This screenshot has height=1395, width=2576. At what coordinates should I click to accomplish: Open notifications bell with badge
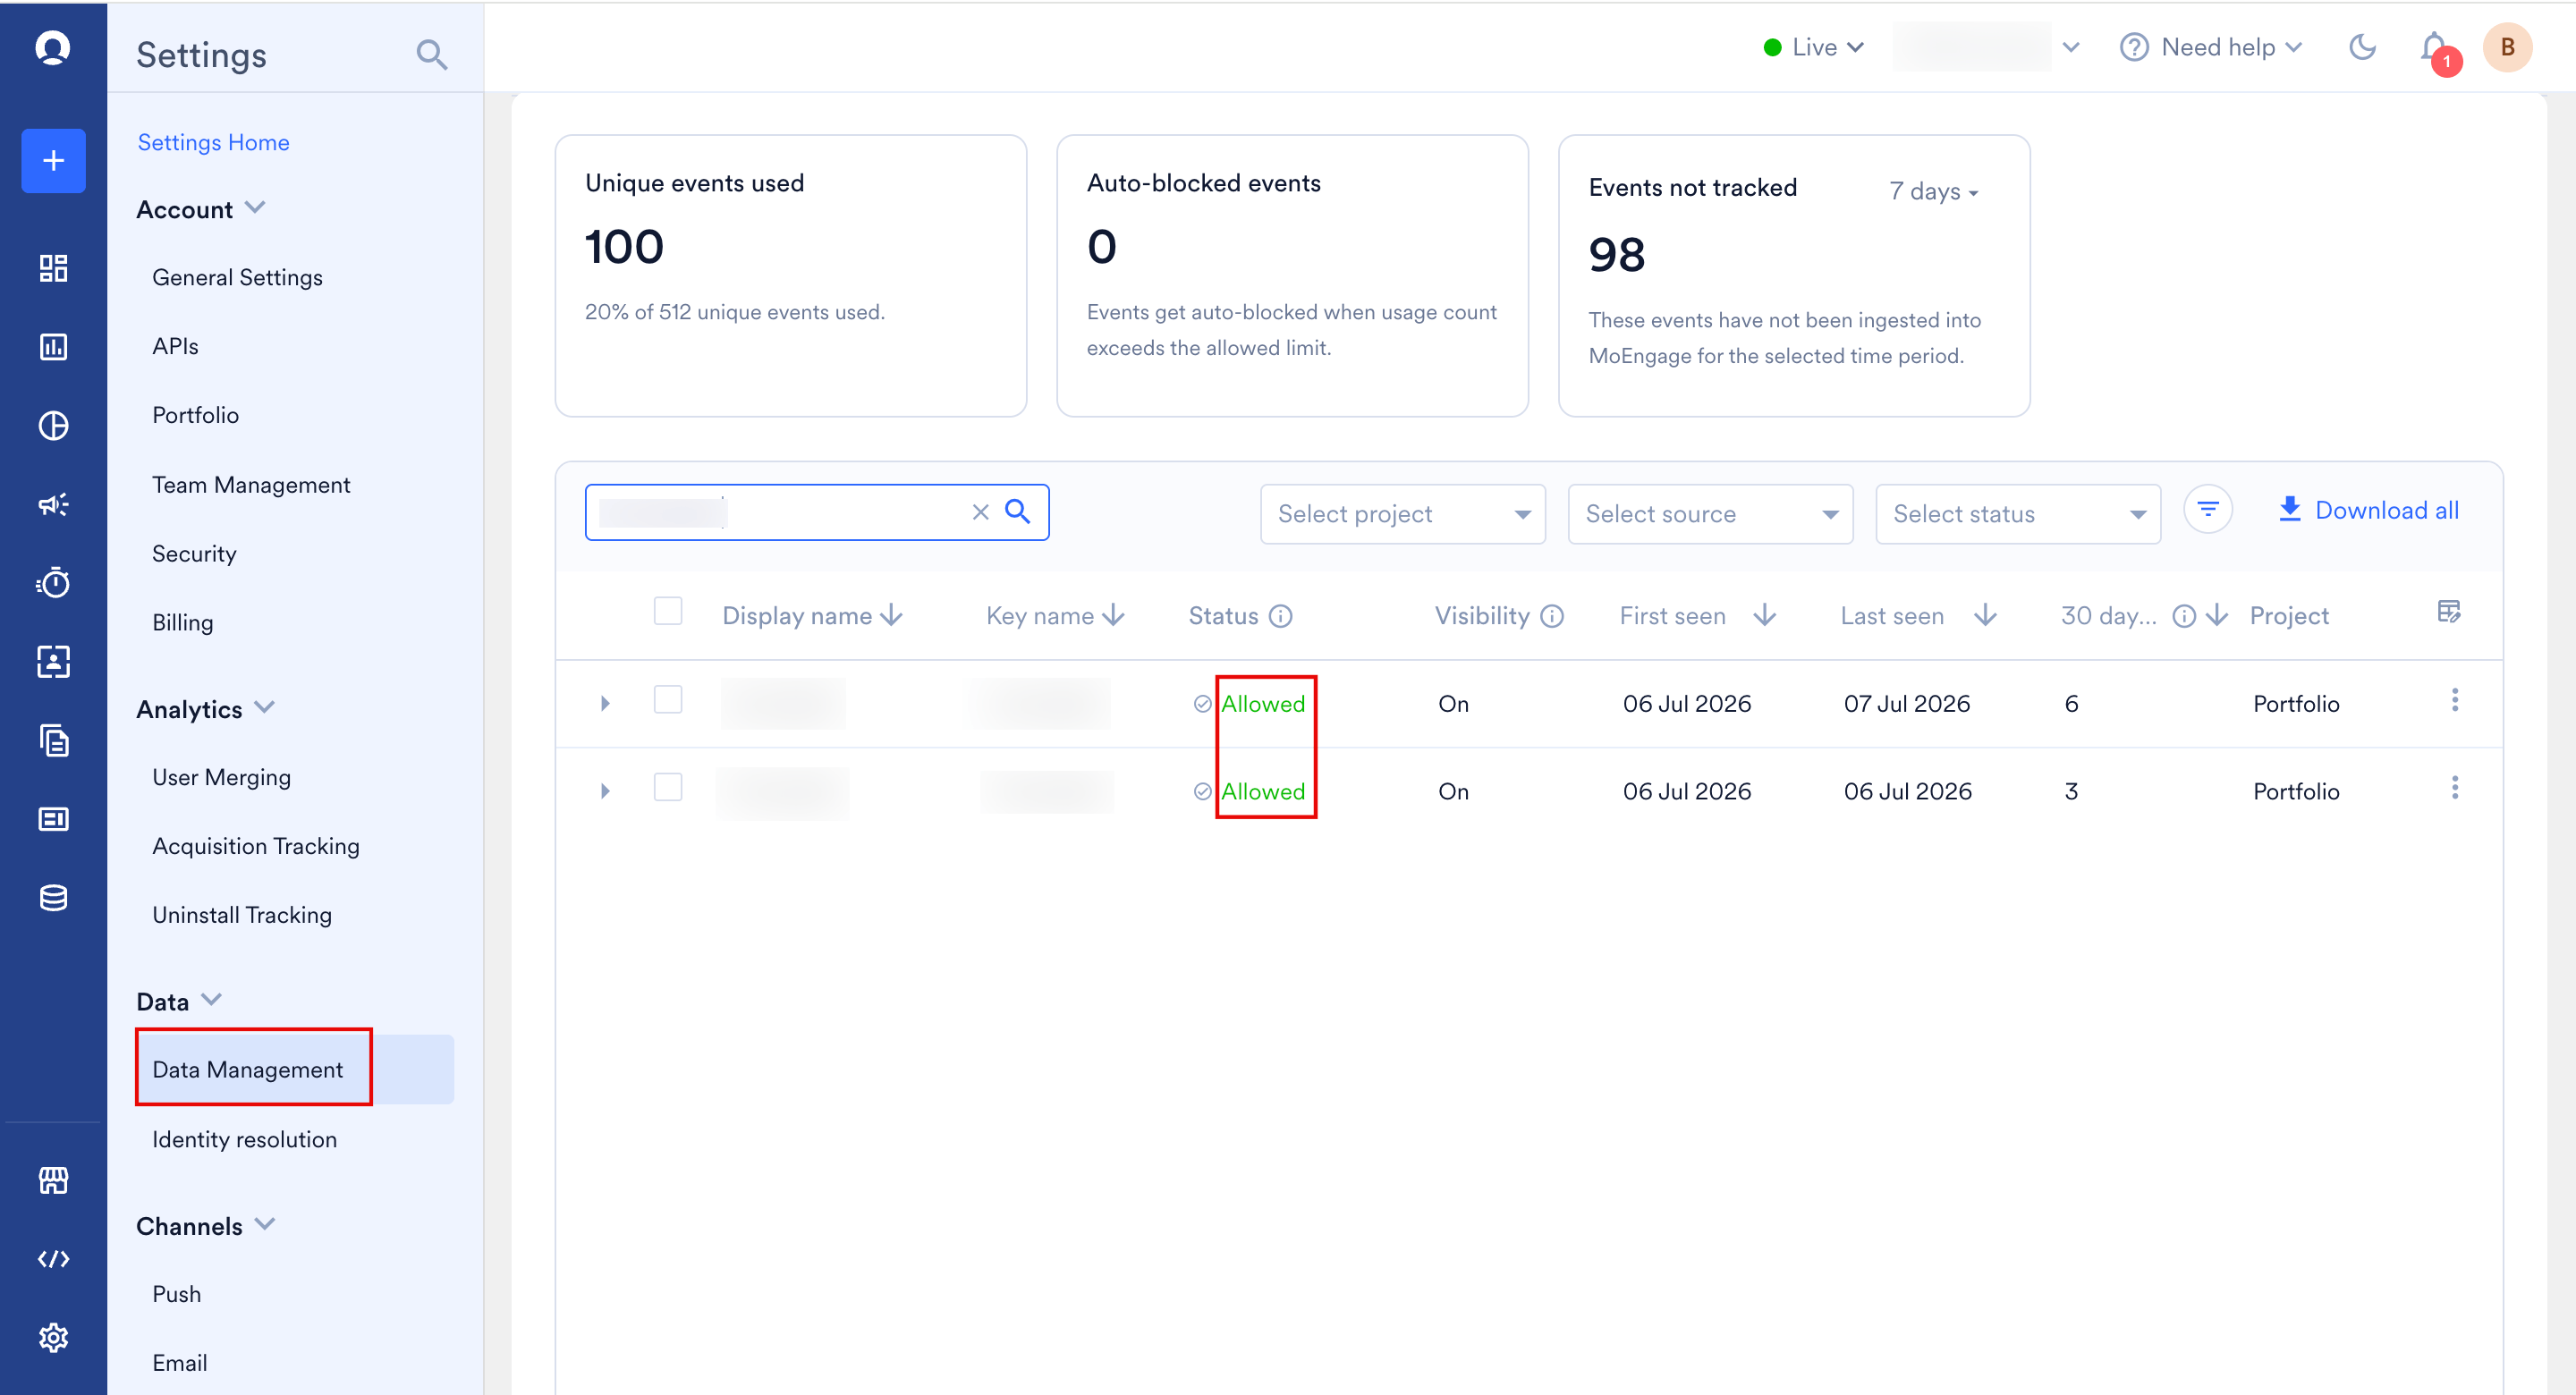[2435, 49]
